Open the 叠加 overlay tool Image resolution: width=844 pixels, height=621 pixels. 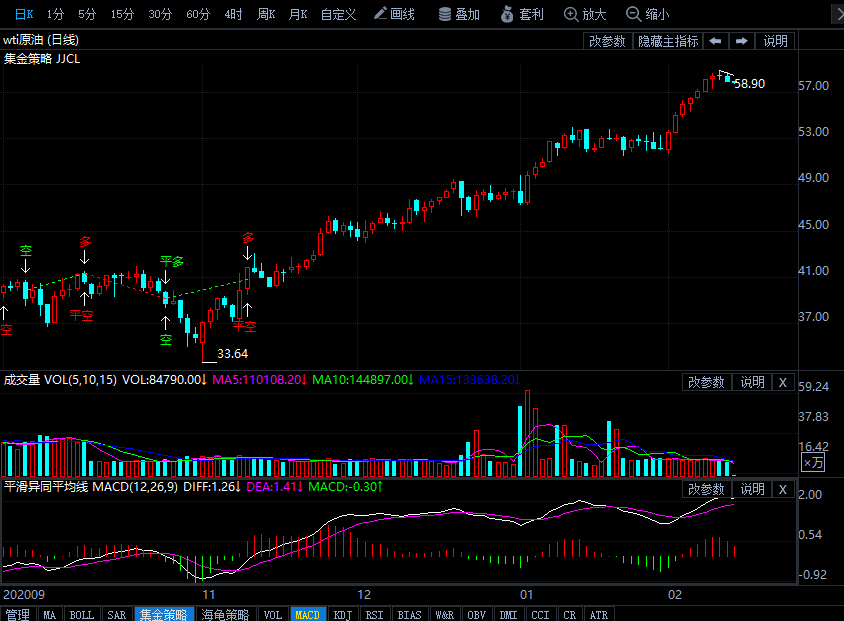[459, 14]
